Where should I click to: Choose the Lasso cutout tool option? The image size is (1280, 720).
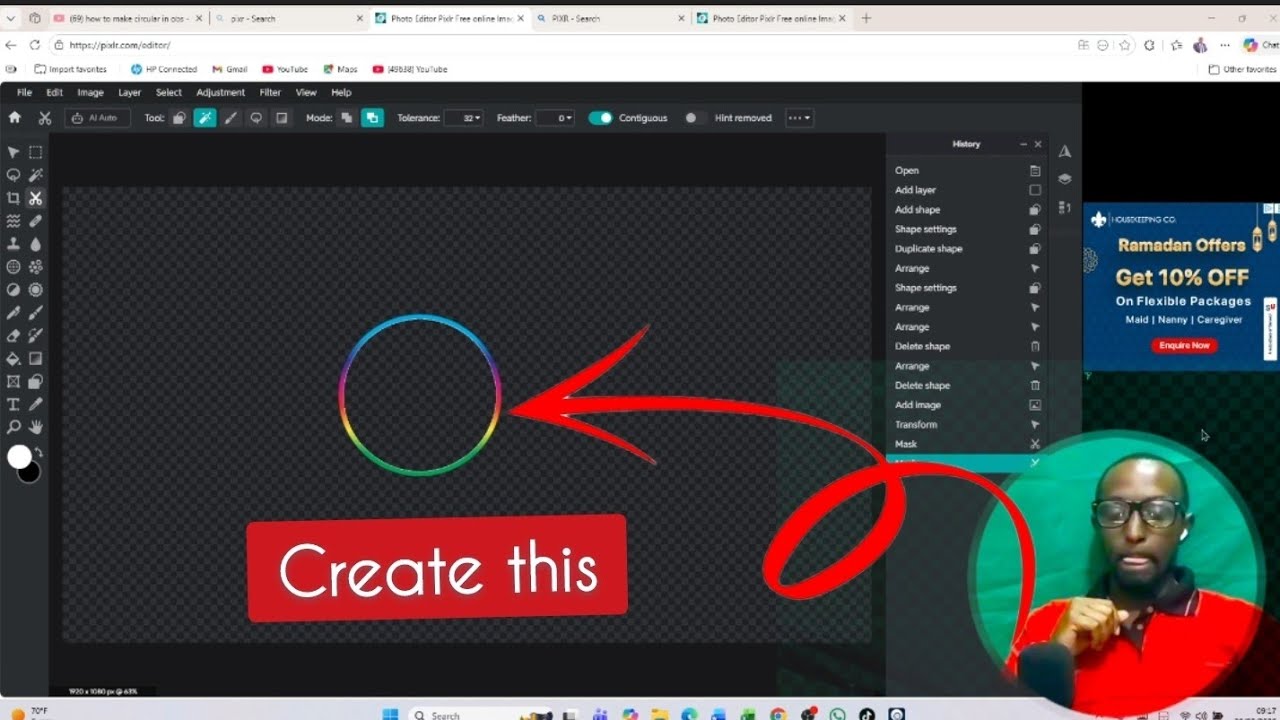256,118
